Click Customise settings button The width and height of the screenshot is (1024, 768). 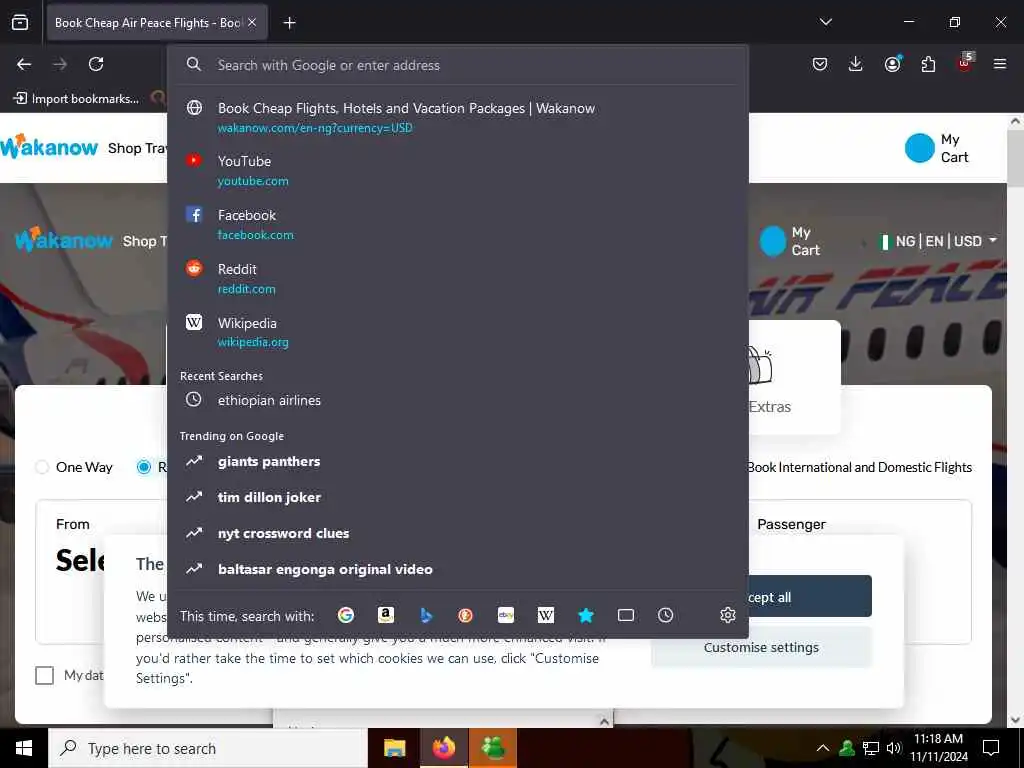coord(761,647)
